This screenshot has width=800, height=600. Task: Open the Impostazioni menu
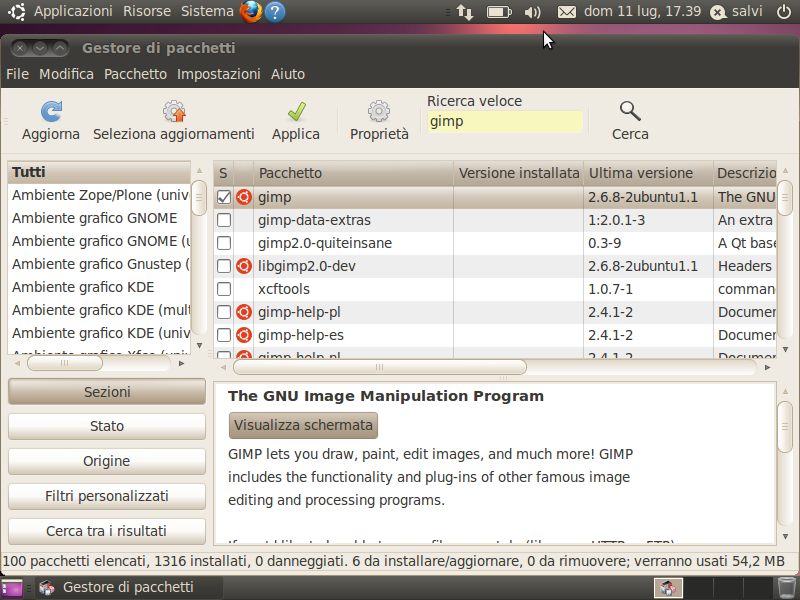(x=218, y=74)
